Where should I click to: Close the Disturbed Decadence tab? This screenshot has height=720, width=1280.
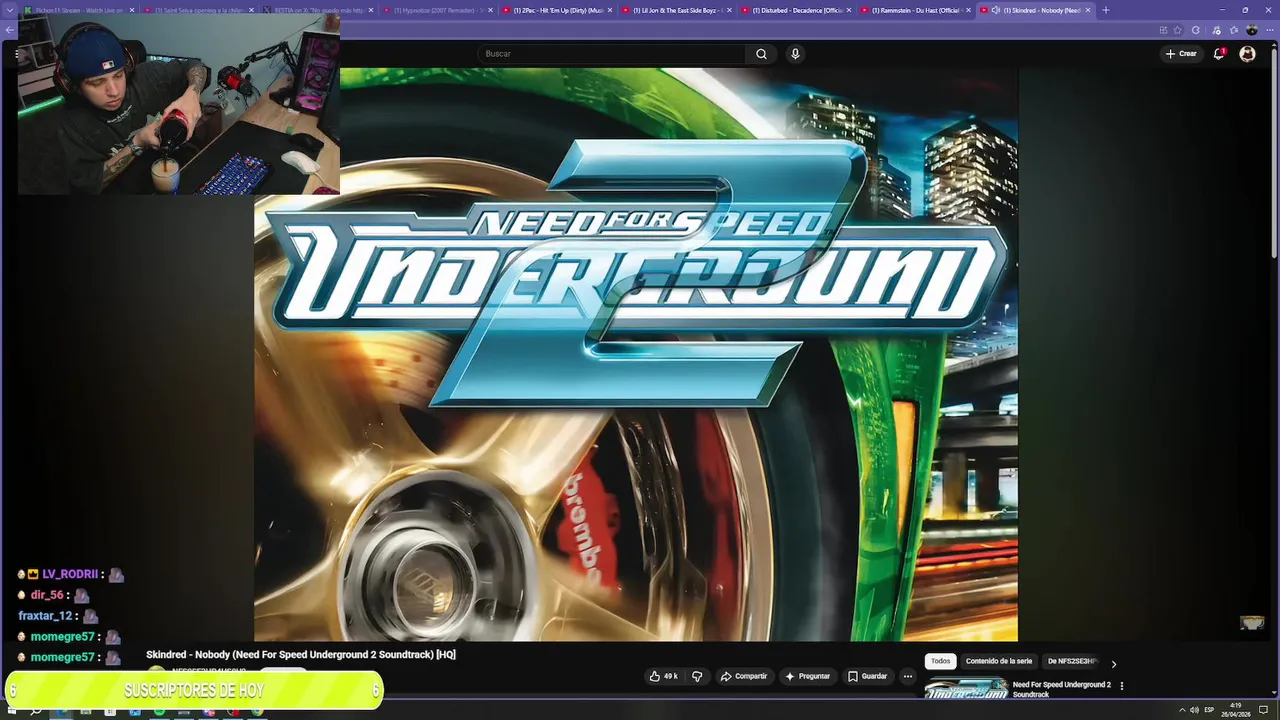coord(849,10)
